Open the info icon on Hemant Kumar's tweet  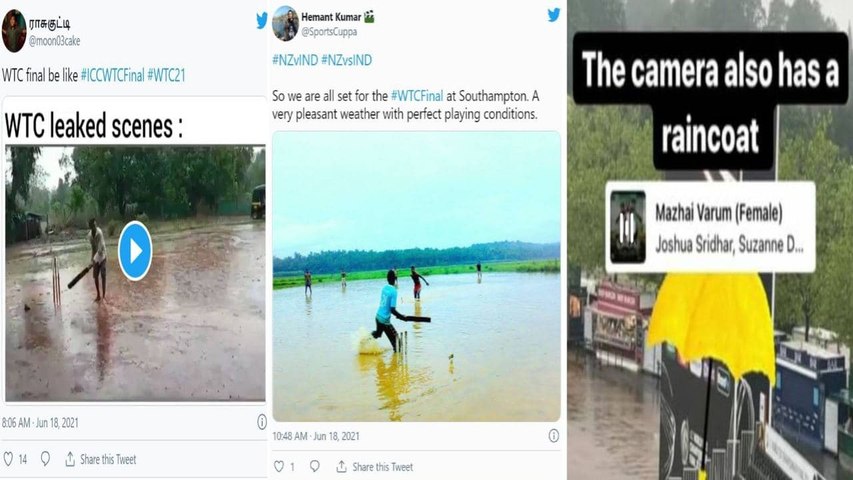coord(553,436)
